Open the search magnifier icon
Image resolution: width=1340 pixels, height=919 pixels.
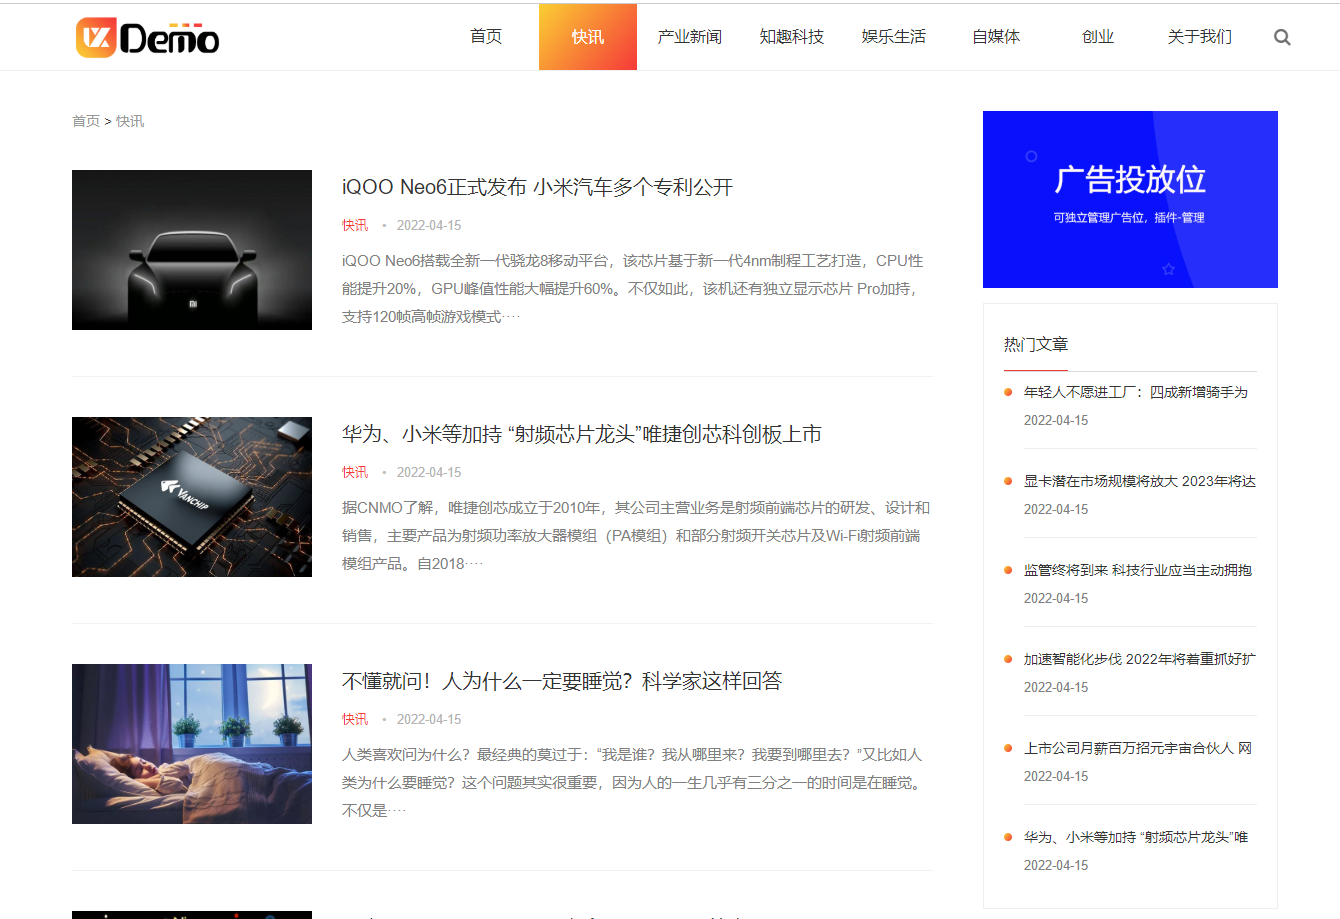coord(1282,38)
